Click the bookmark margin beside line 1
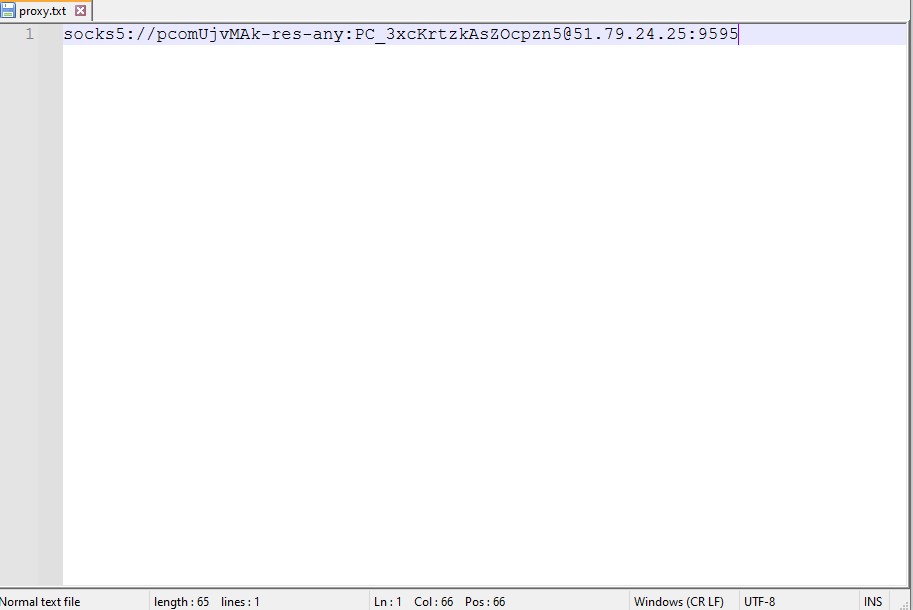 [50, 35]
